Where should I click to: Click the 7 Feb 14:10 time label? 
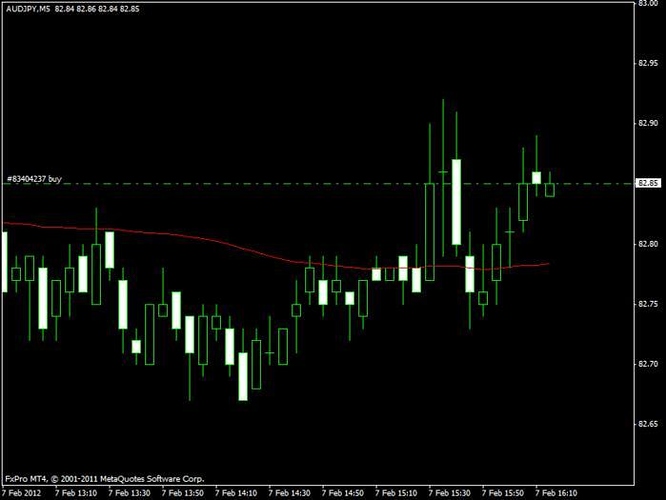236,493
